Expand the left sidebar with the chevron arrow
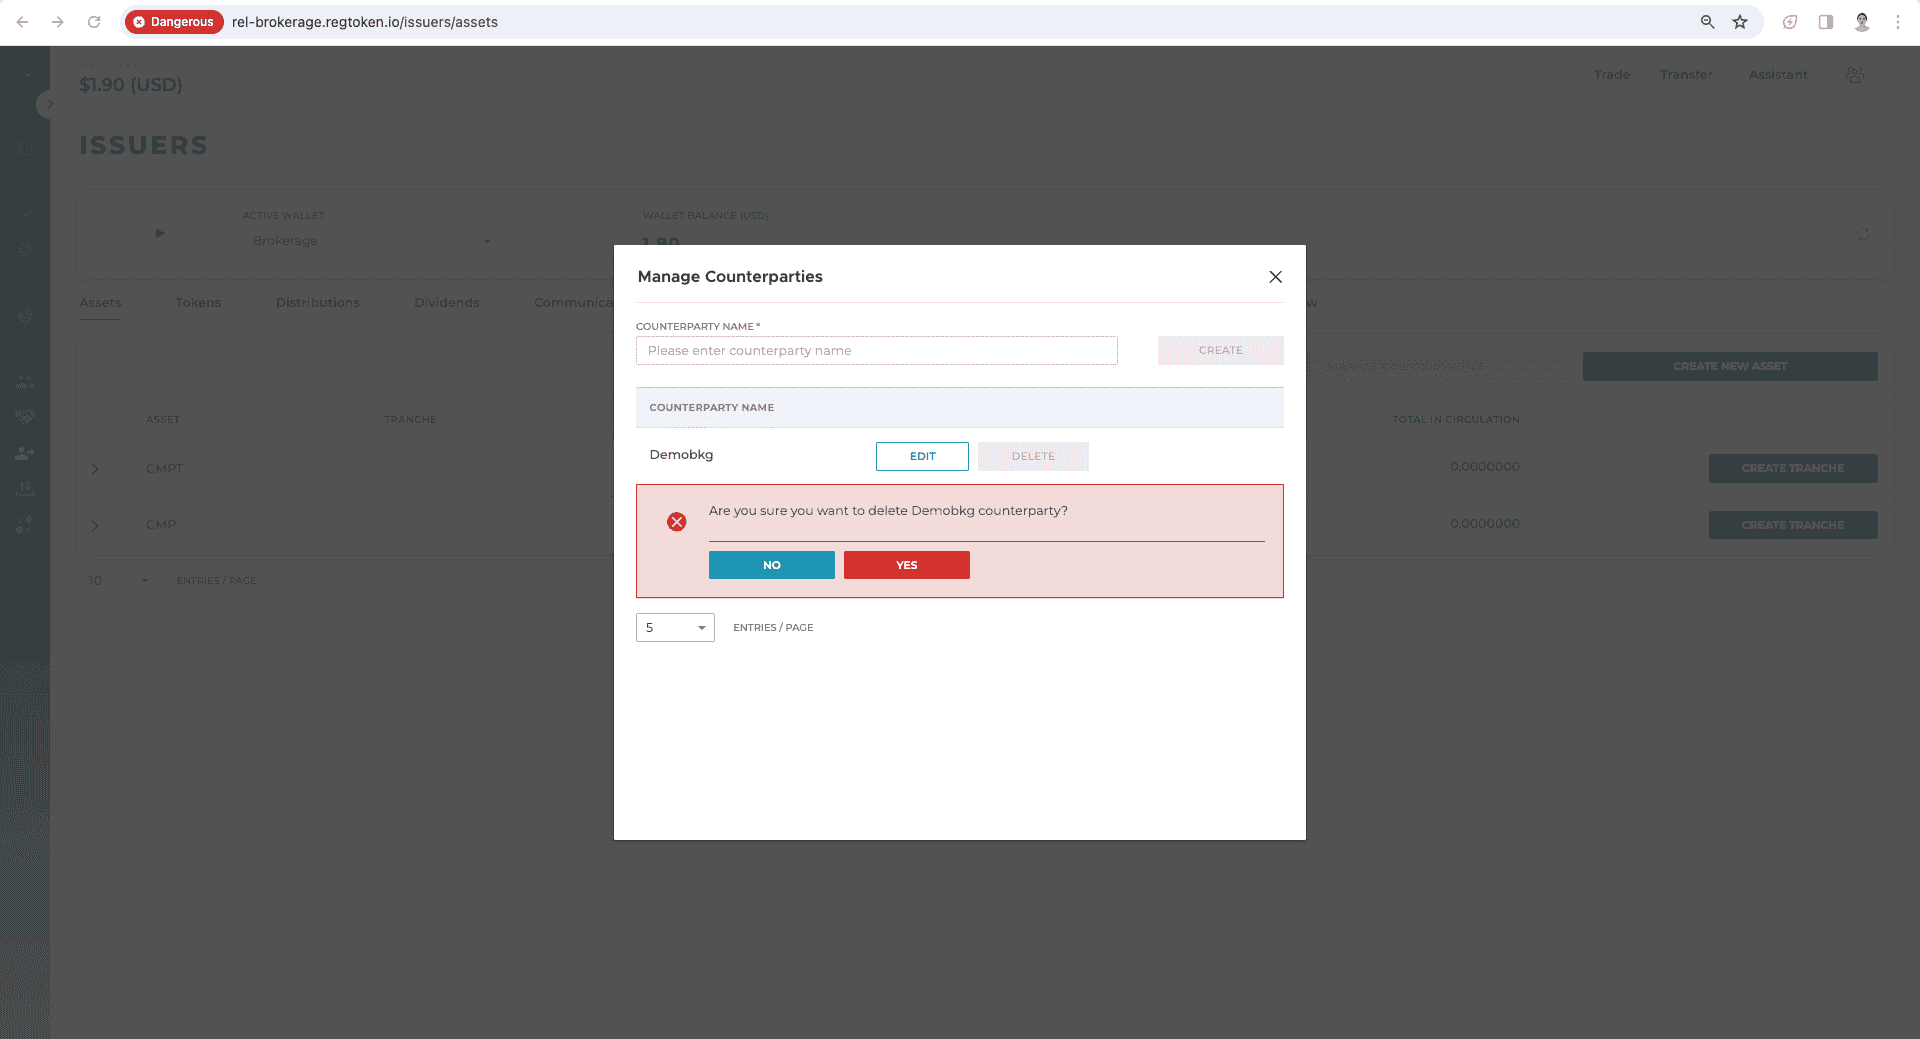1920x1039 pixels. pos(48,104)
